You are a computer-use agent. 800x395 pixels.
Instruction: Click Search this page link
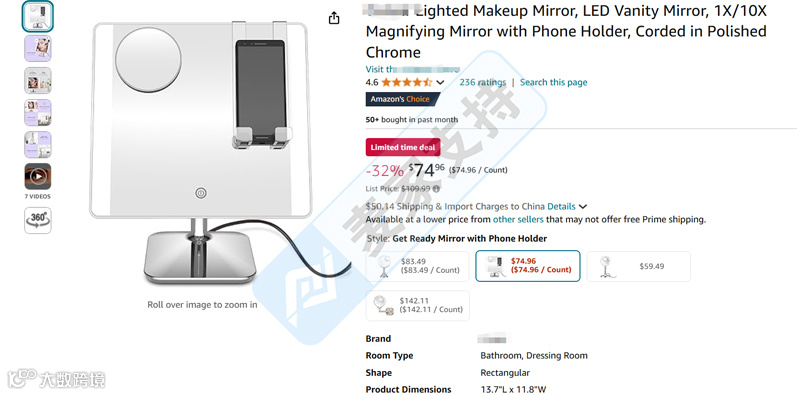[554, 82]
